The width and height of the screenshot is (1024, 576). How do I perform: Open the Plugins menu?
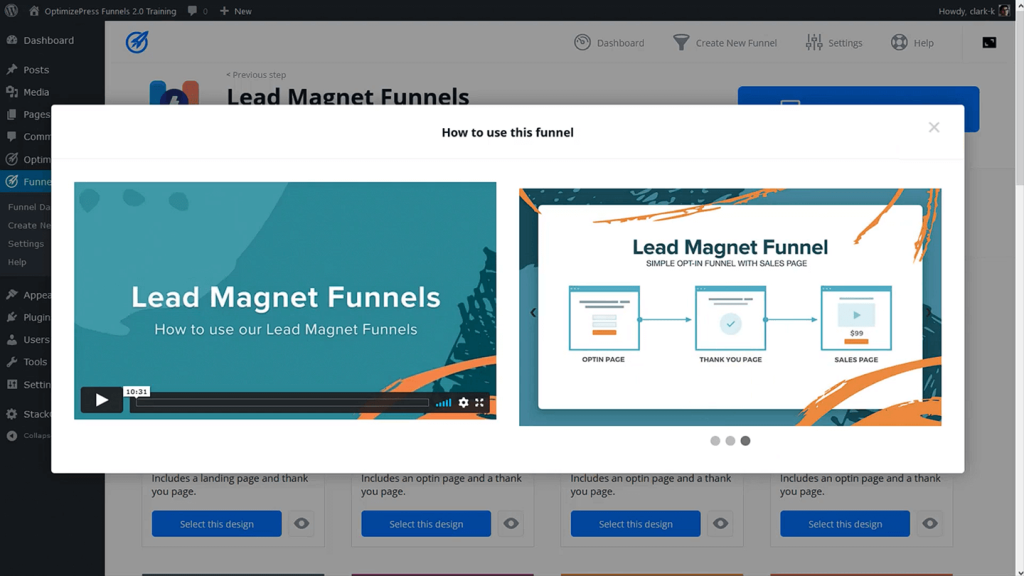pyautogui.click(x=33, y=317)
